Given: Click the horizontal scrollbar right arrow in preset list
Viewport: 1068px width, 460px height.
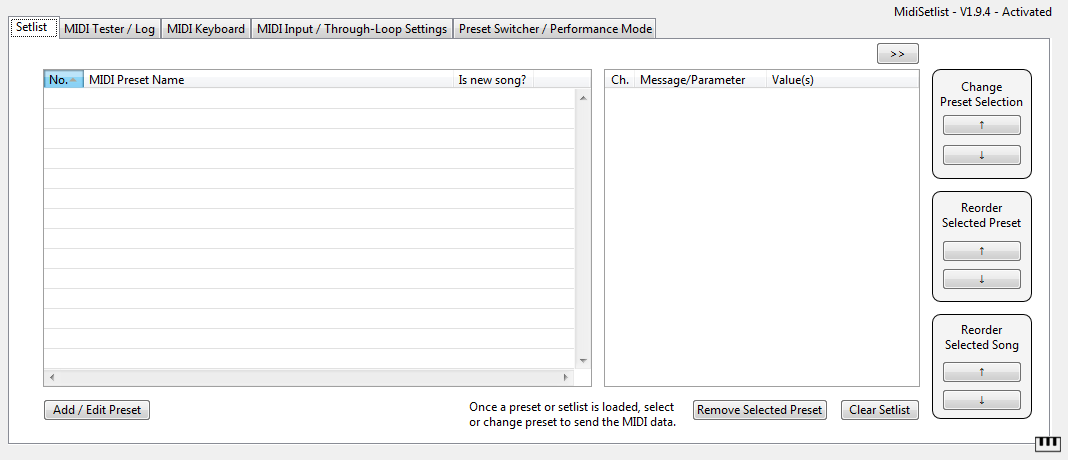Looking at the screenshot, I should click(565, 378).
